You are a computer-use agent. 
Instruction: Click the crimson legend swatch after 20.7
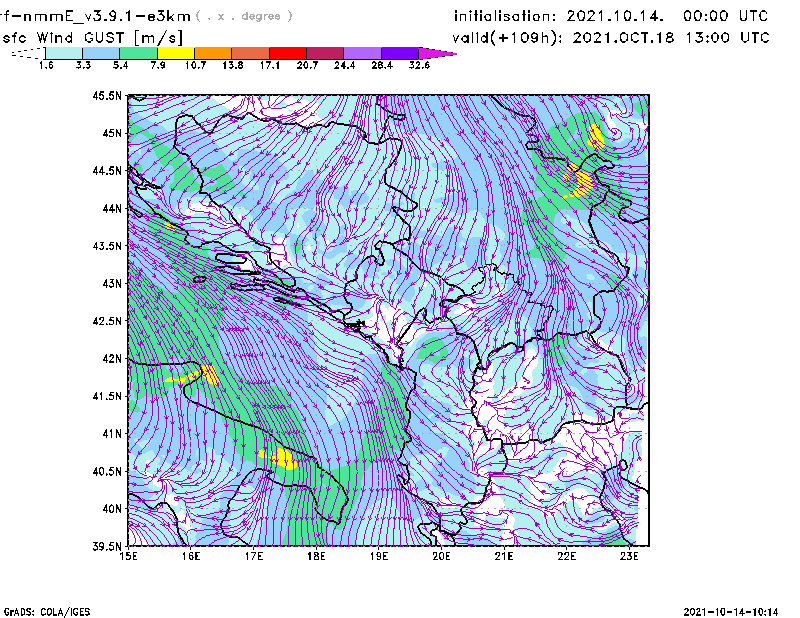point(325,53)
